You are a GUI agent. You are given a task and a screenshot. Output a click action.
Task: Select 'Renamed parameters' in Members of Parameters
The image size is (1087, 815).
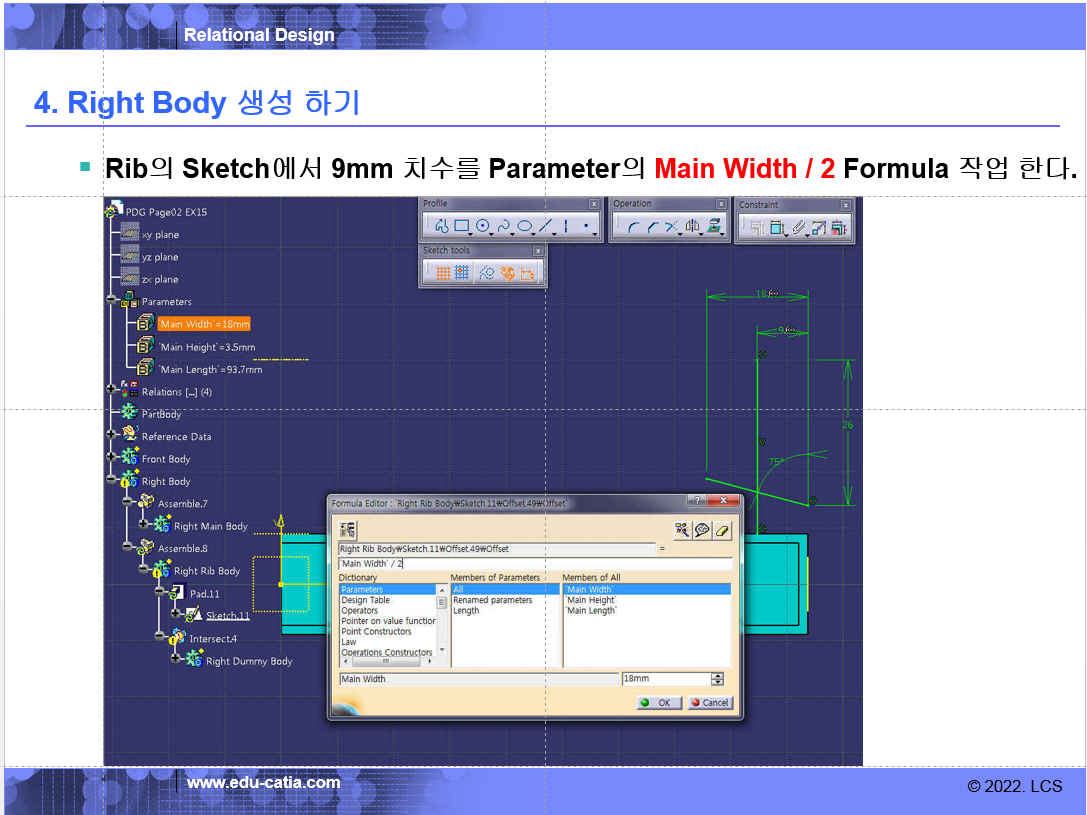[x=492, y=600]
